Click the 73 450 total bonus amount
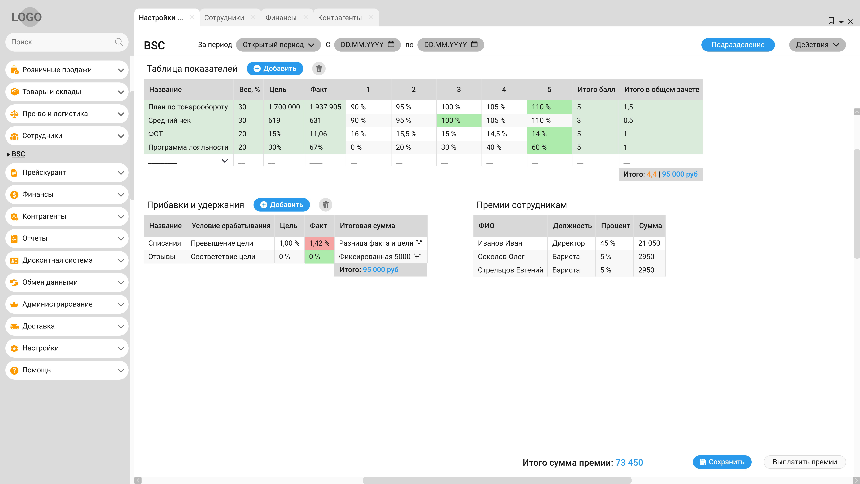Image resolution: width=860 pixels, height=484 pixels. (629, 463)
